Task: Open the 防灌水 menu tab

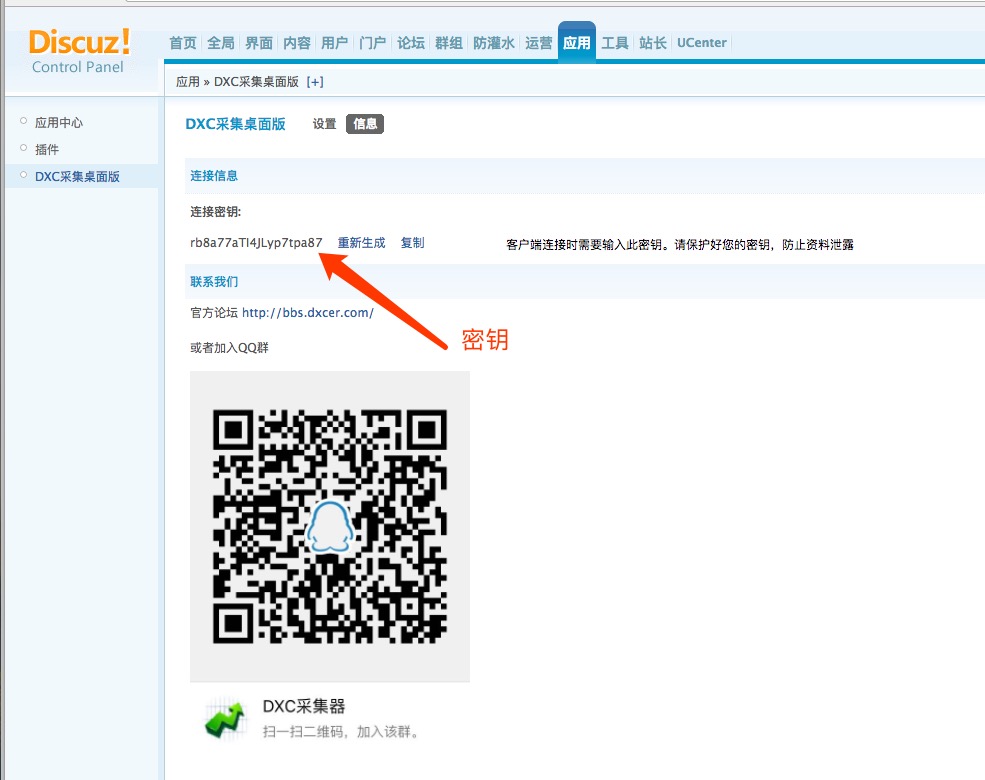Action: pos(494,43)
